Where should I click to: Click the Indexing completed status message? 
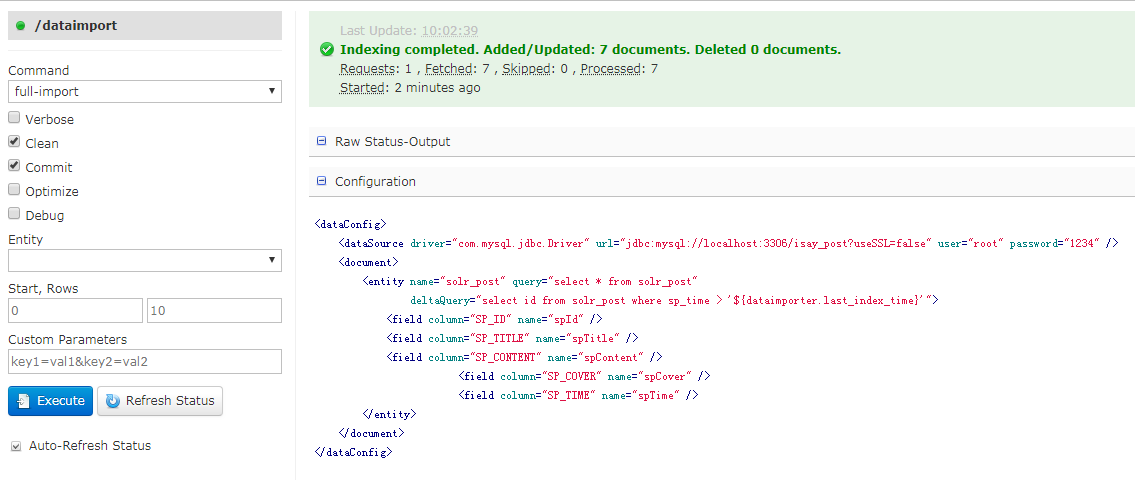point(591,50)
